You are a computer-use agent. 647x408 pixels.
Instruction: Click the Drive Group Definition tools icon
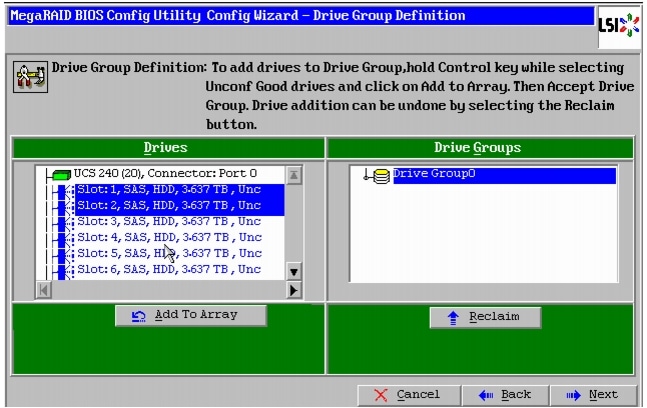[30, 77]
